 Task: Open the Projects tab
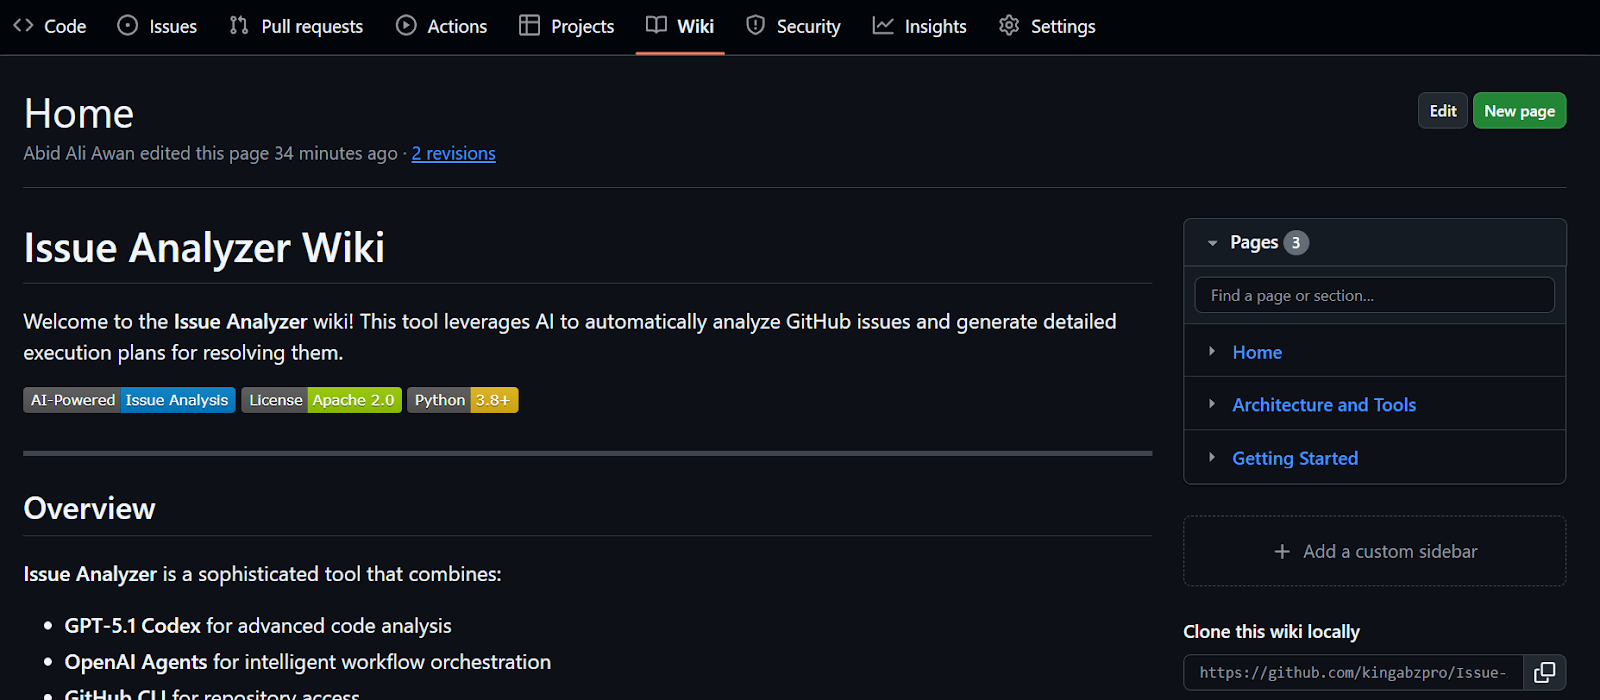pos(566,26)
